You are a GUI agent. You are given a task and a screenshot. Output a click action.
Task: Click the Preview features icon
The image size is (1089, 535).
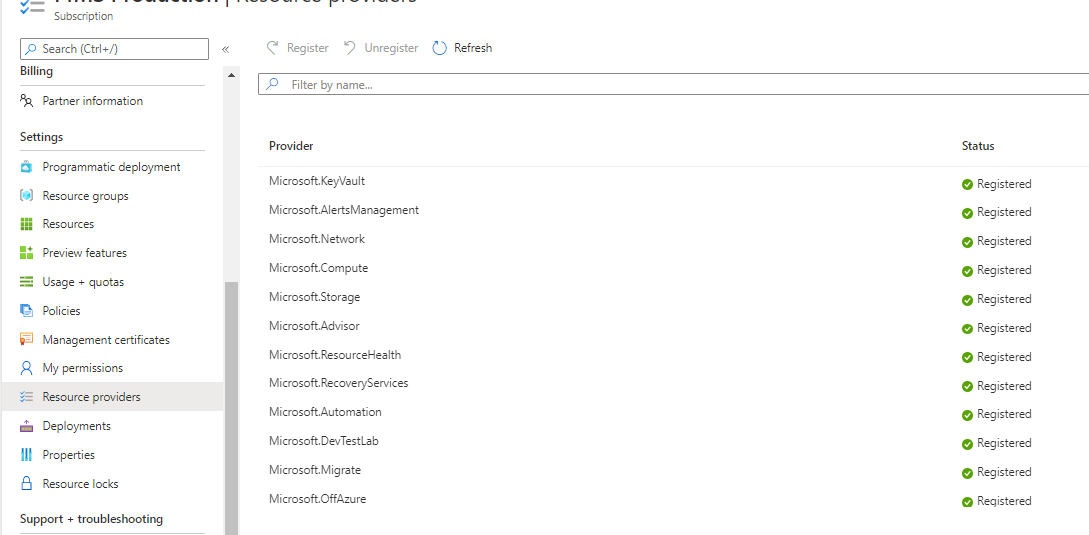27,253
